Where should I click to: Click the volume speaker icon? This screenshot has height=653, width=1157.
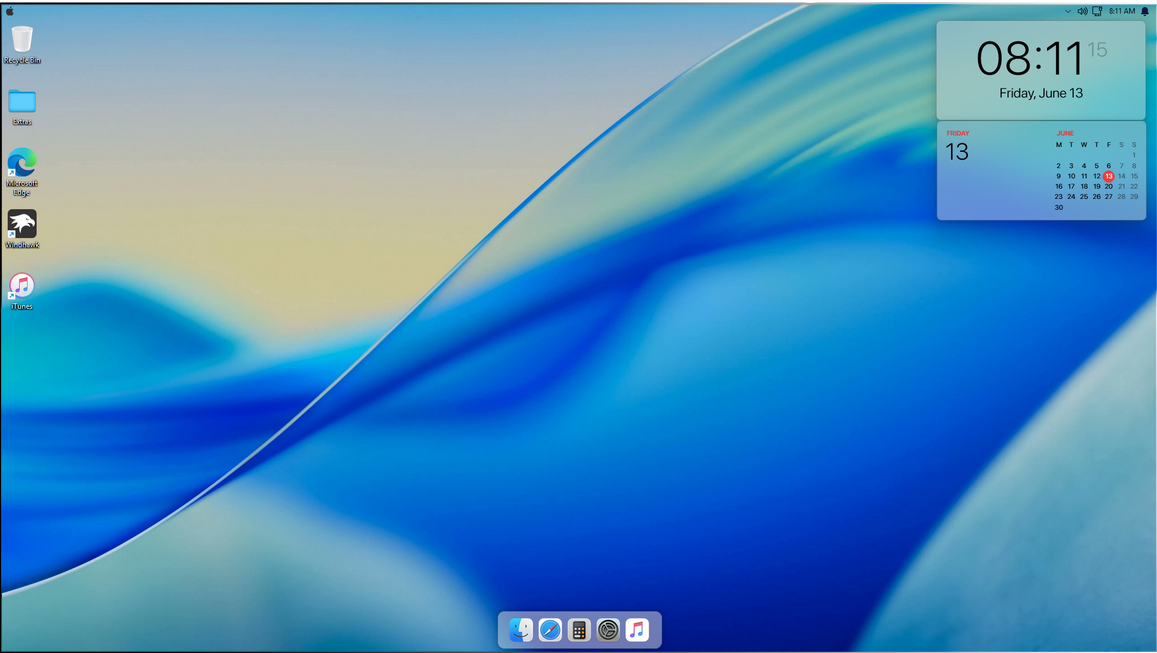1082,11
